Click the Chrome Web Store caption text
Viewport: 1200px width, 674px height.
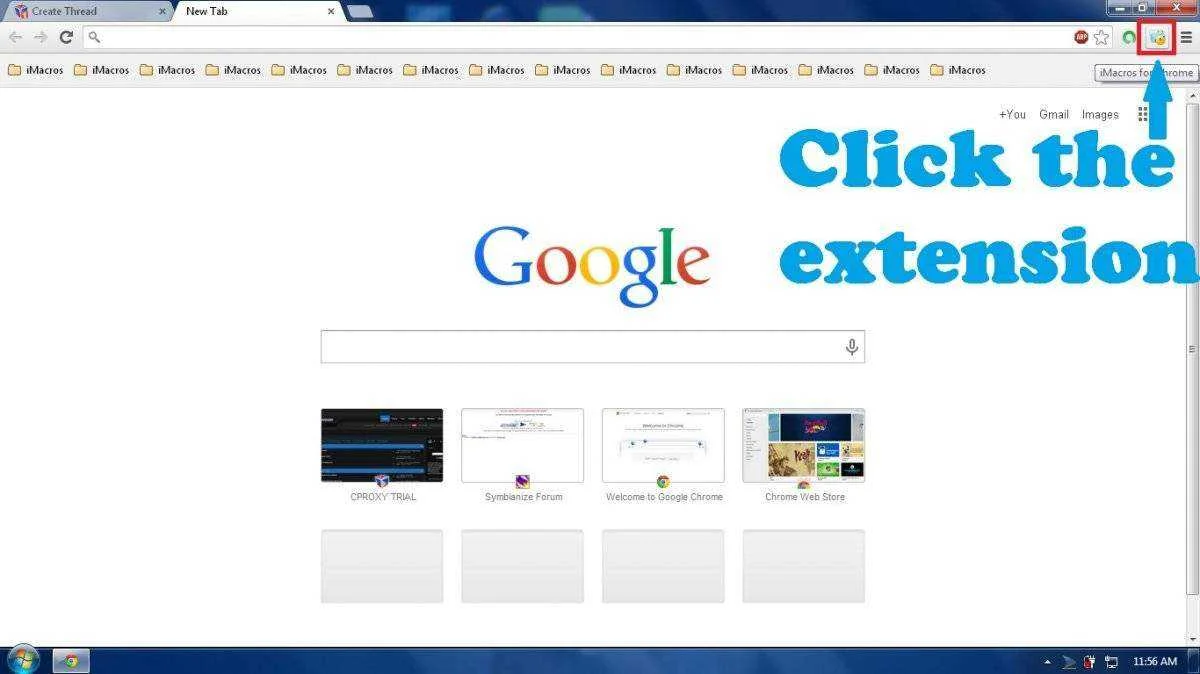(x=804, y=497)
